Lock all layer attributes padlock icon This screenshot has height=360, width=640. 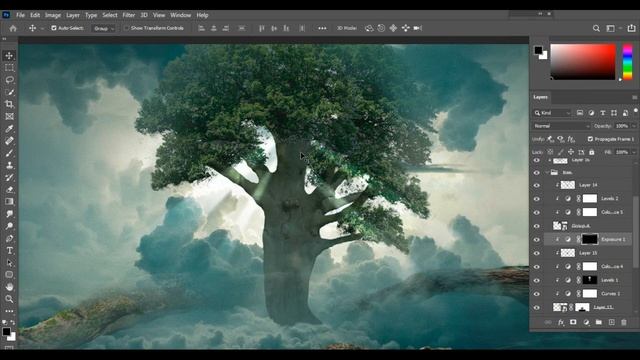pos(591,152)
